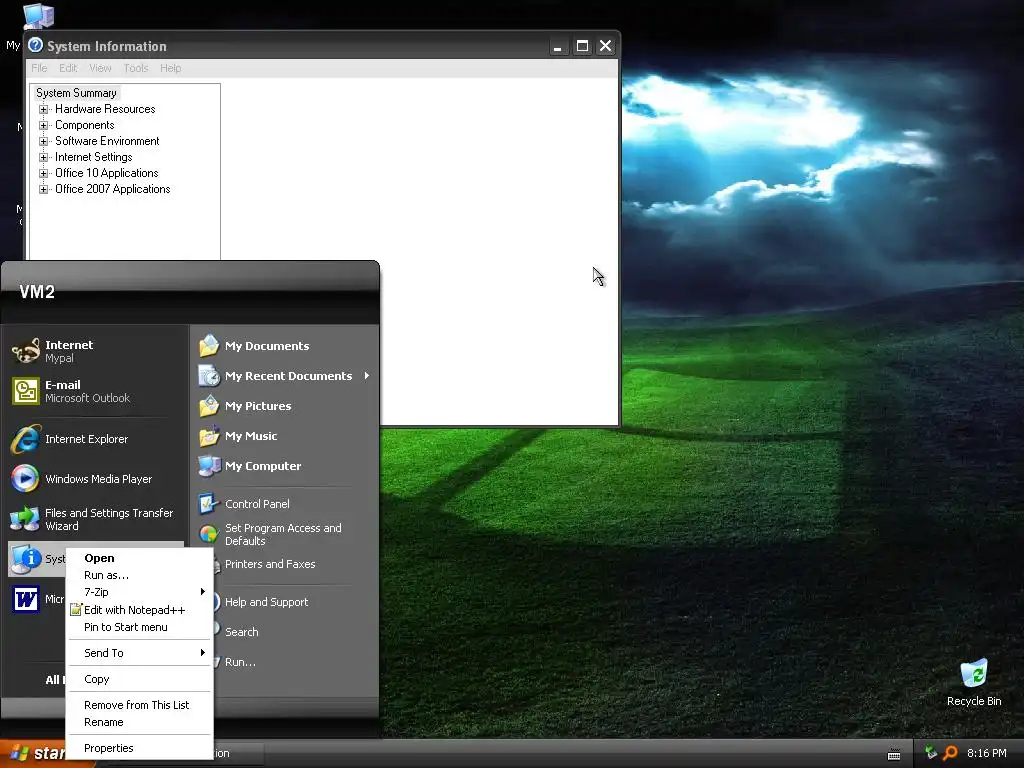The width and height of the screenshot is (1024, 768).
Task: Select Pin to Start menu
Action: pyautogui.click(x=140, y=627)
